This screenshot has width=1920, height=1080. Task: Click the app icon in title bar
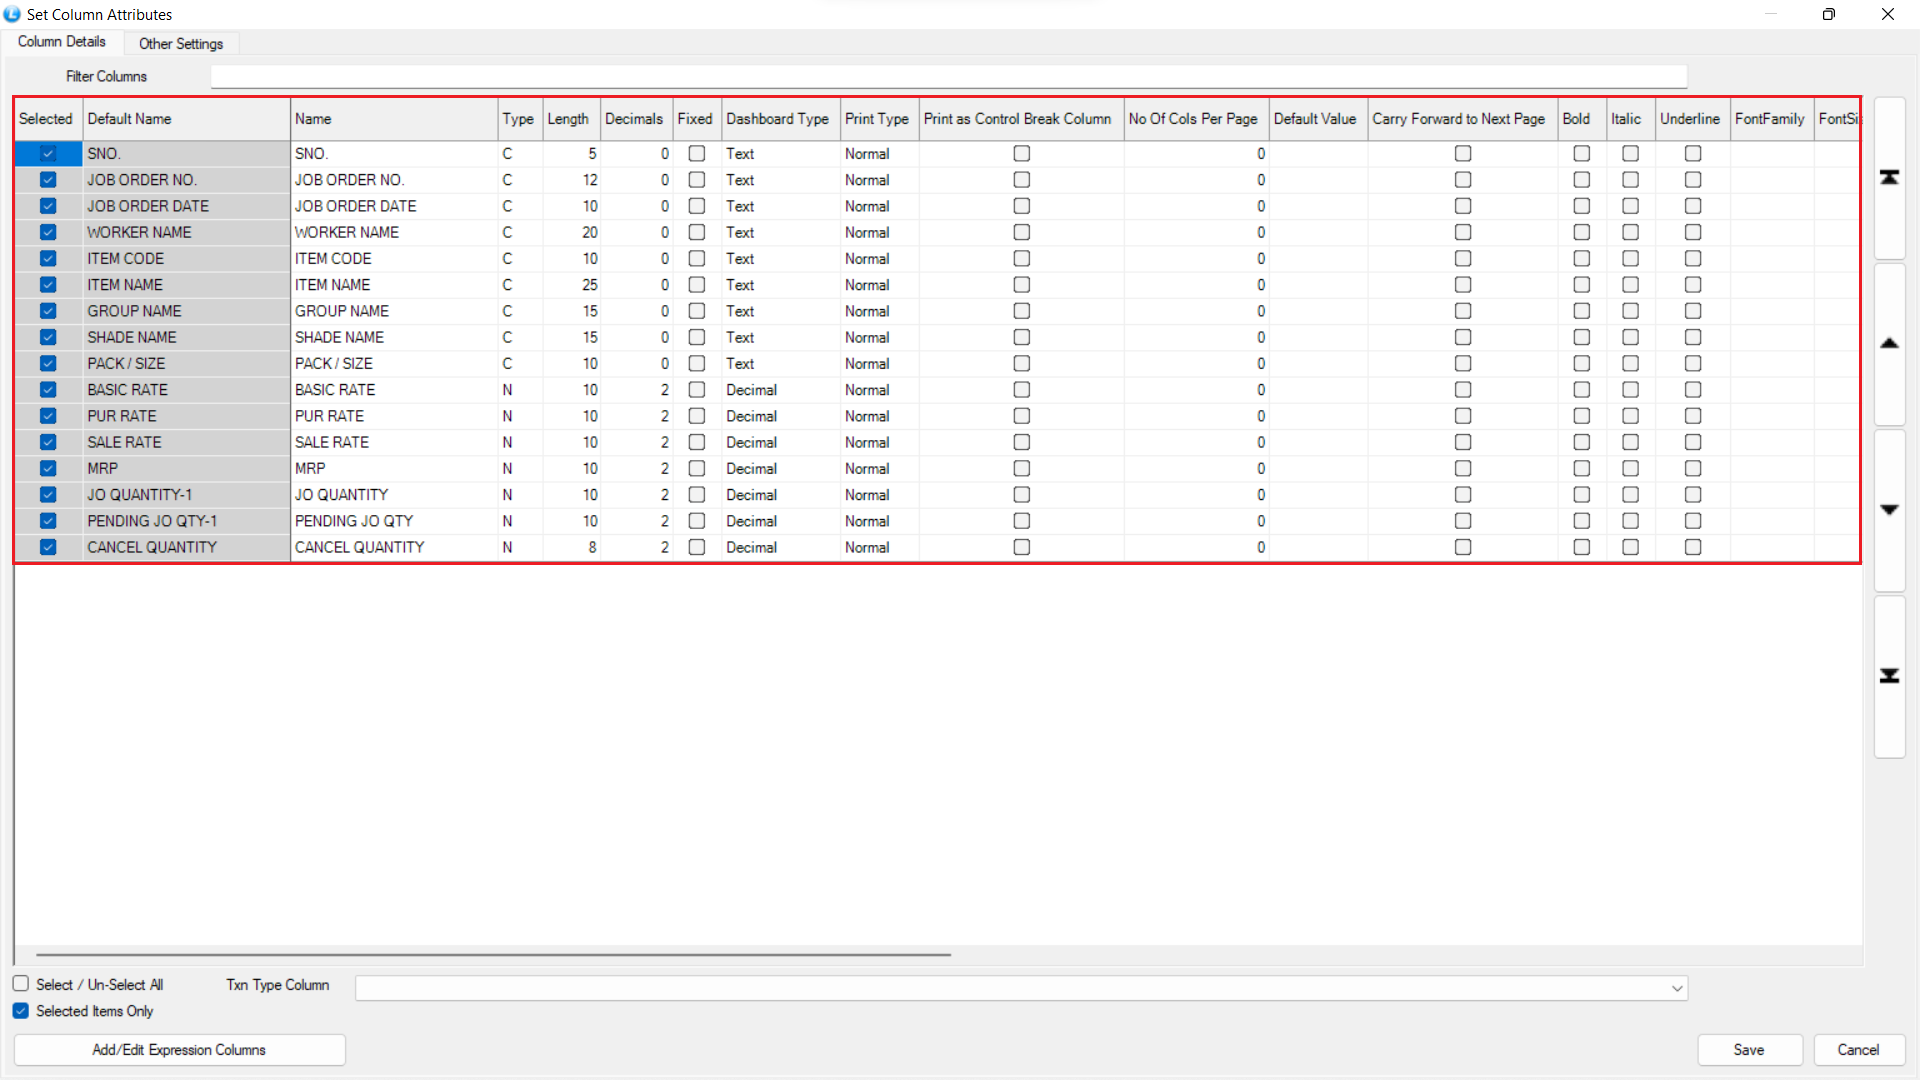pos(12,14)
